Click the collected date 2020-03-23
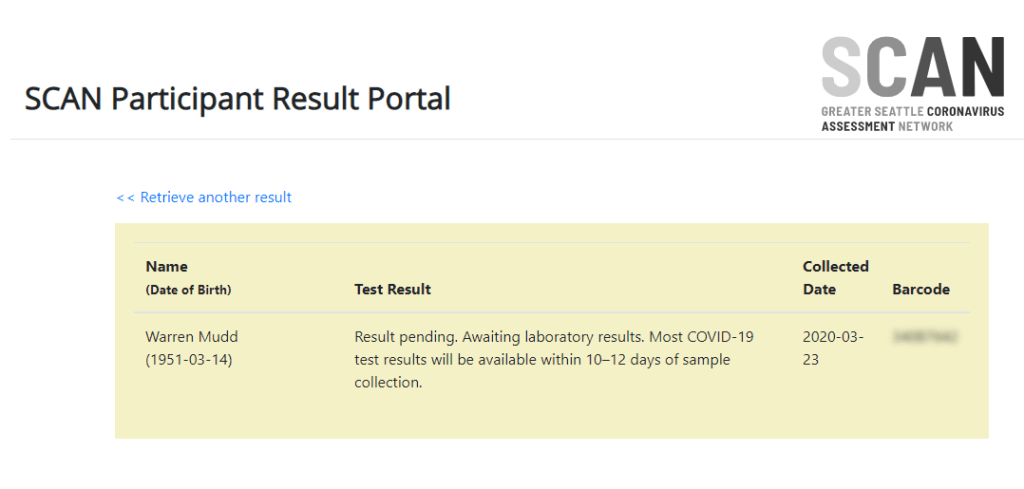This screenshot has height=489, width=1024. tap(834, 348)
